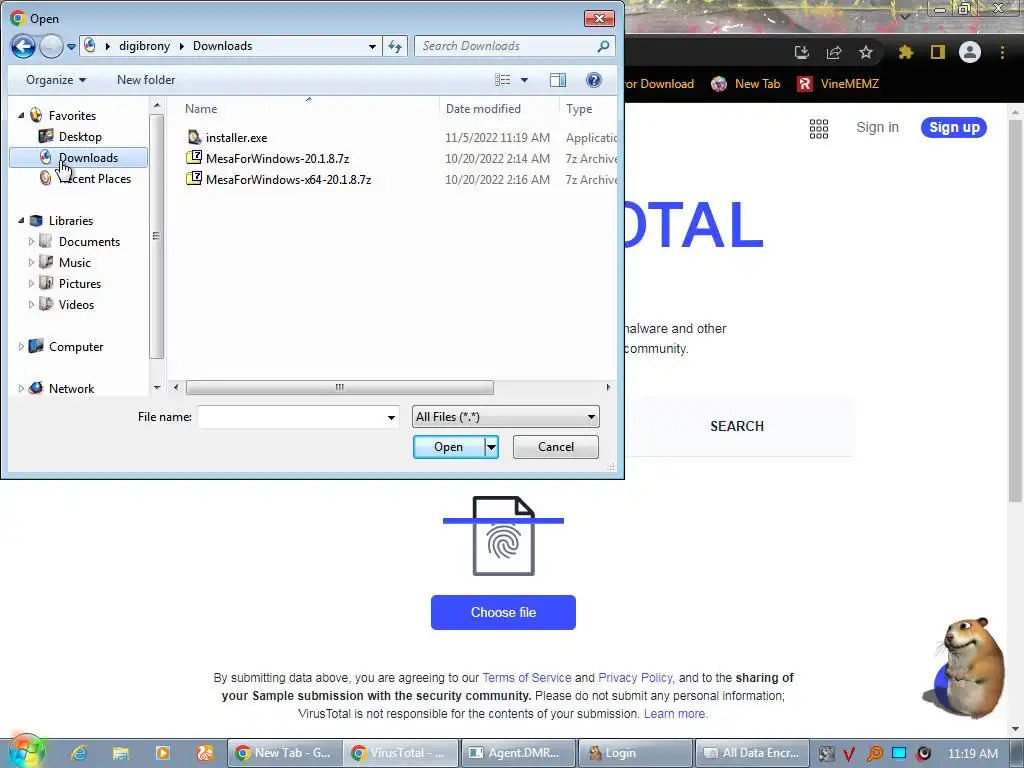Go back in the Open dialog

(x=23, y=46)
